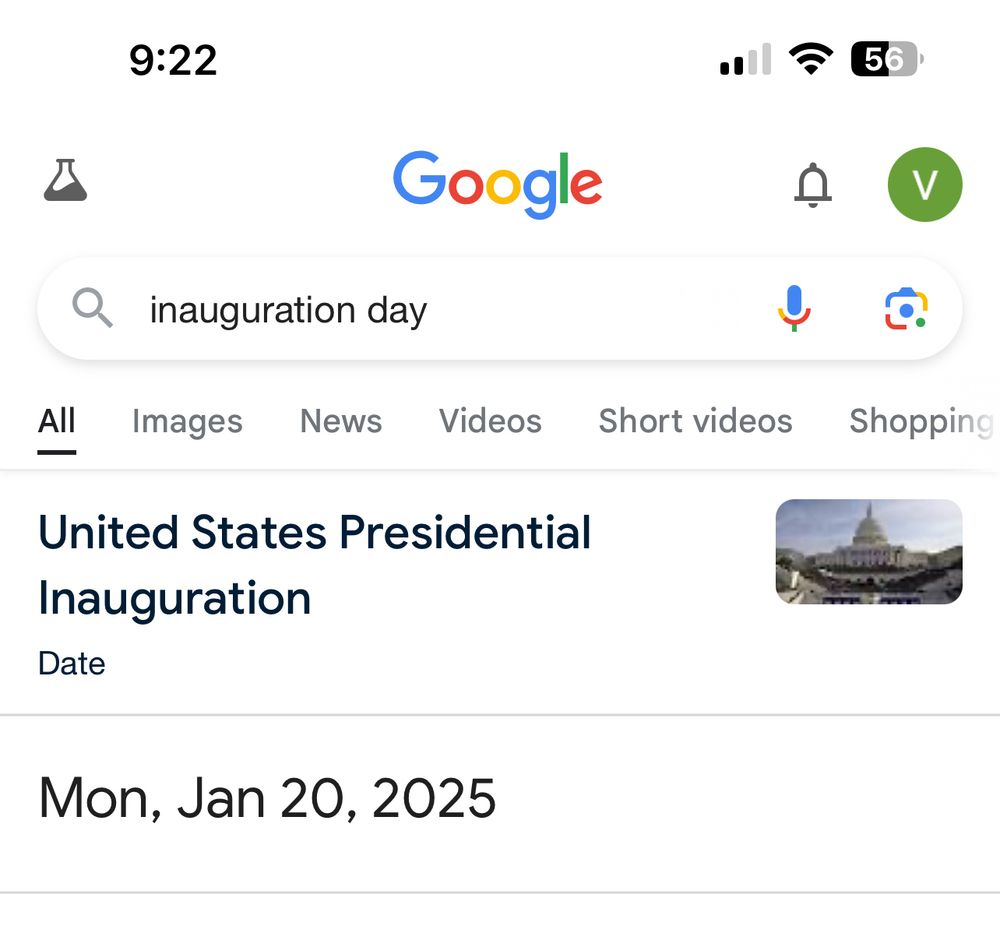This screenshot has height=926, width=1000.
Task: Start a voice search with the microphone icon
Action: [793, 308]
